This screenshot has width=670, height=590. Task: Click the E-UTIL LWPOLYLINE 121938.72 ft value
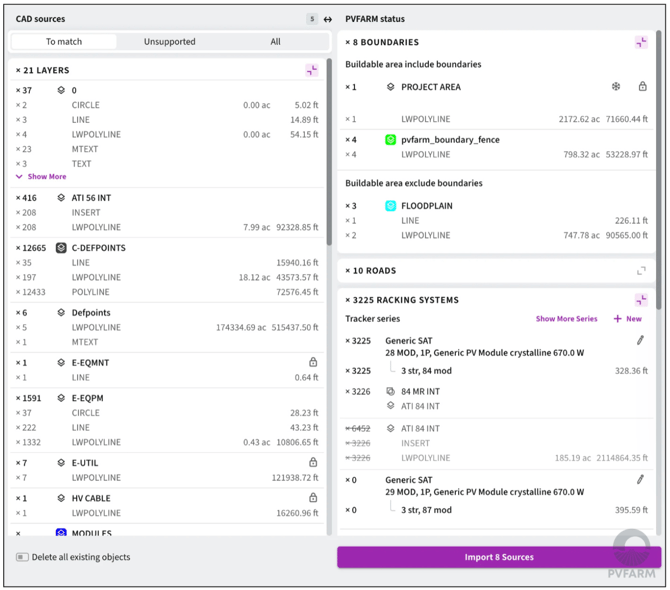(x=295, y=478)
